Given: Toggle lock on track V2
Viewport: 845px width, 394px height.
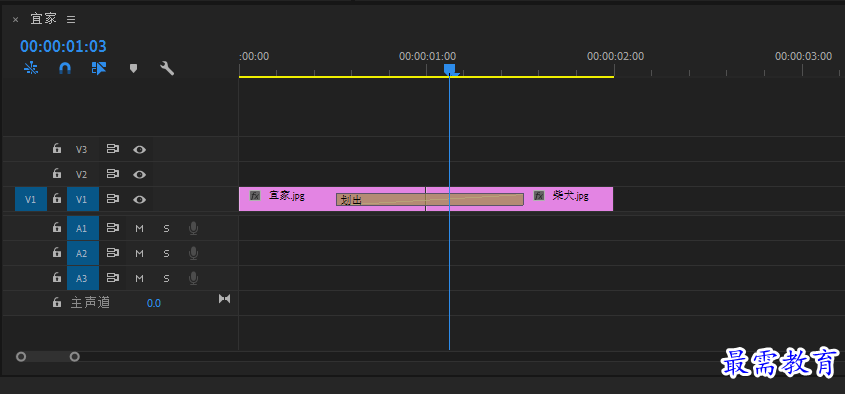Looking at the screenshot, I should [57, 174].
